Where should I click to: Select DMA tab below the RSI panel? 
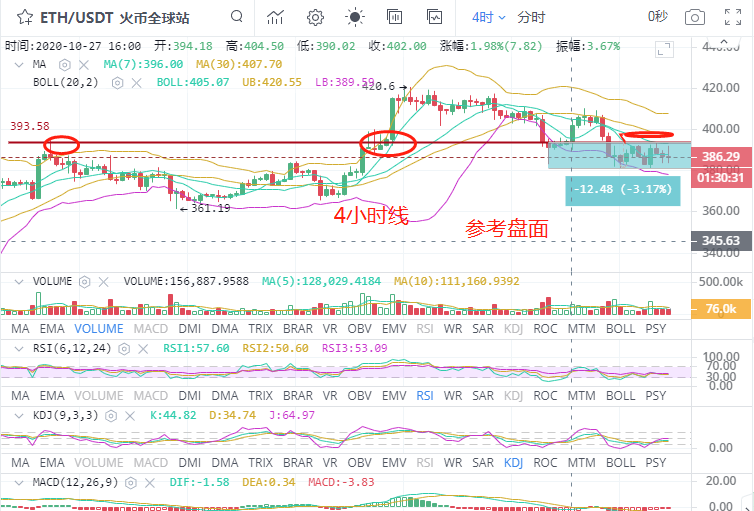point(225,396)
